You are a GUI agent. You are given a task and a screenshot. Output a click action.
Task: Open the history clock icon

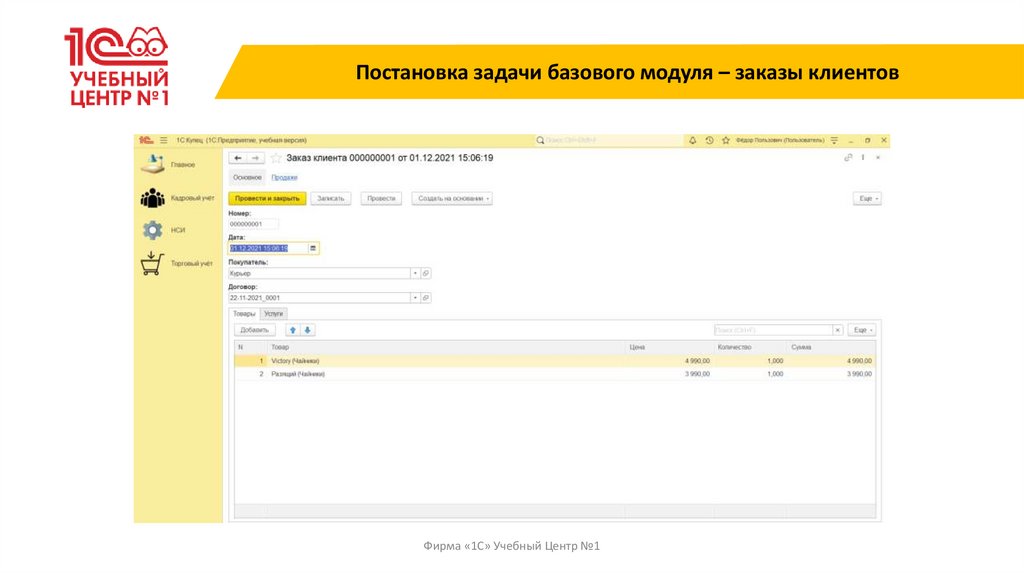709,140
